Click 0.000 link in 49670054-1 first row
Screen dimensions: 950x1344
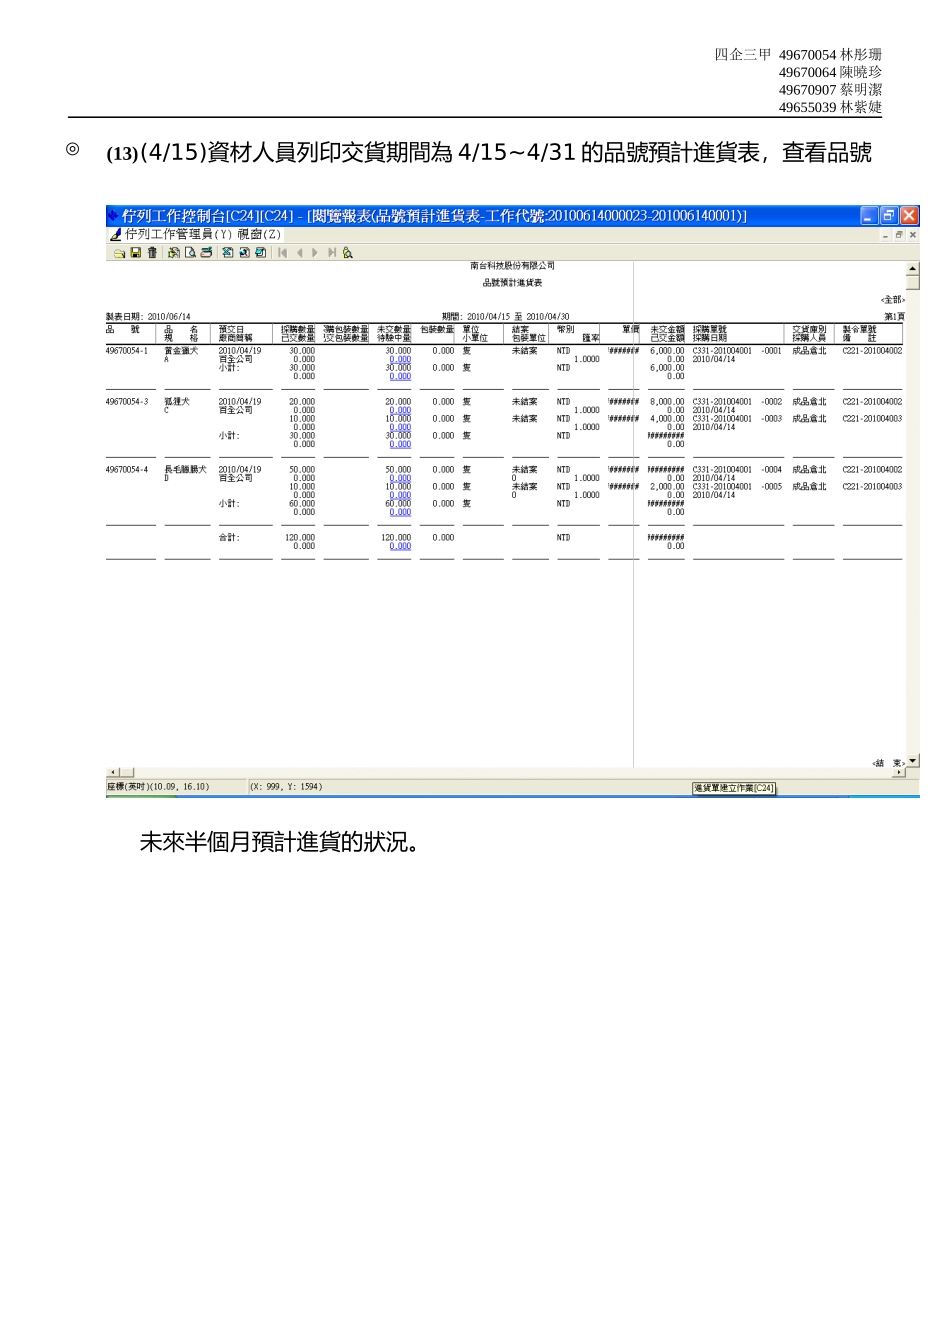[x=400, y=360]
